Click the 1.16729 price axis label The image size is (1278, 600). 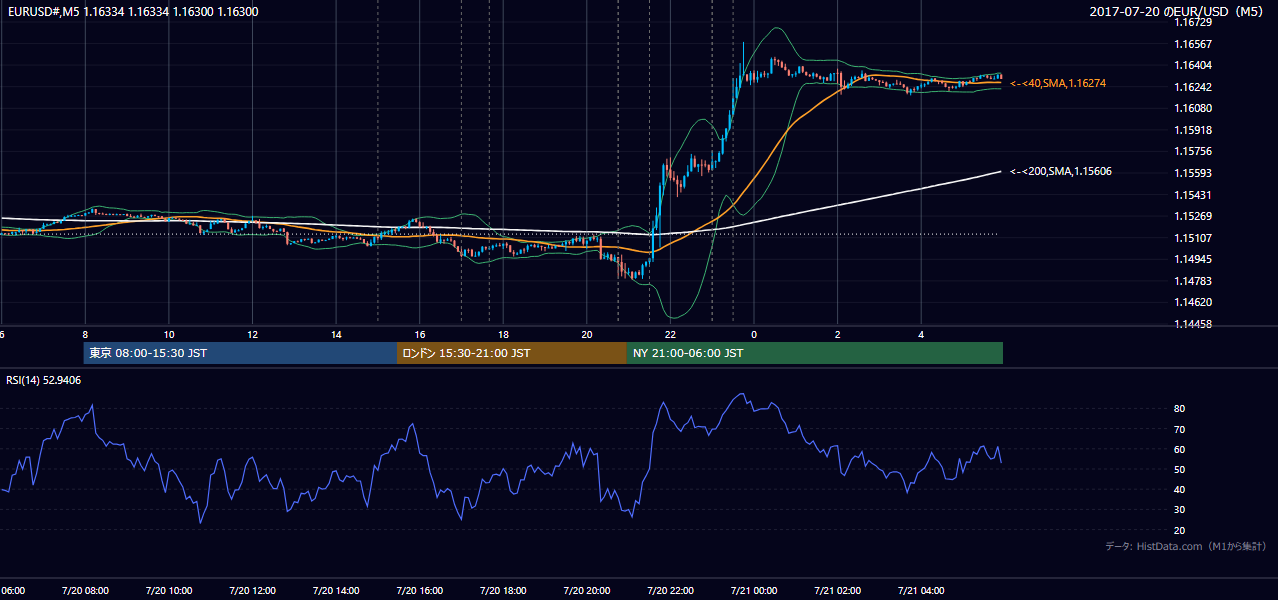(x=1195, y=22)
